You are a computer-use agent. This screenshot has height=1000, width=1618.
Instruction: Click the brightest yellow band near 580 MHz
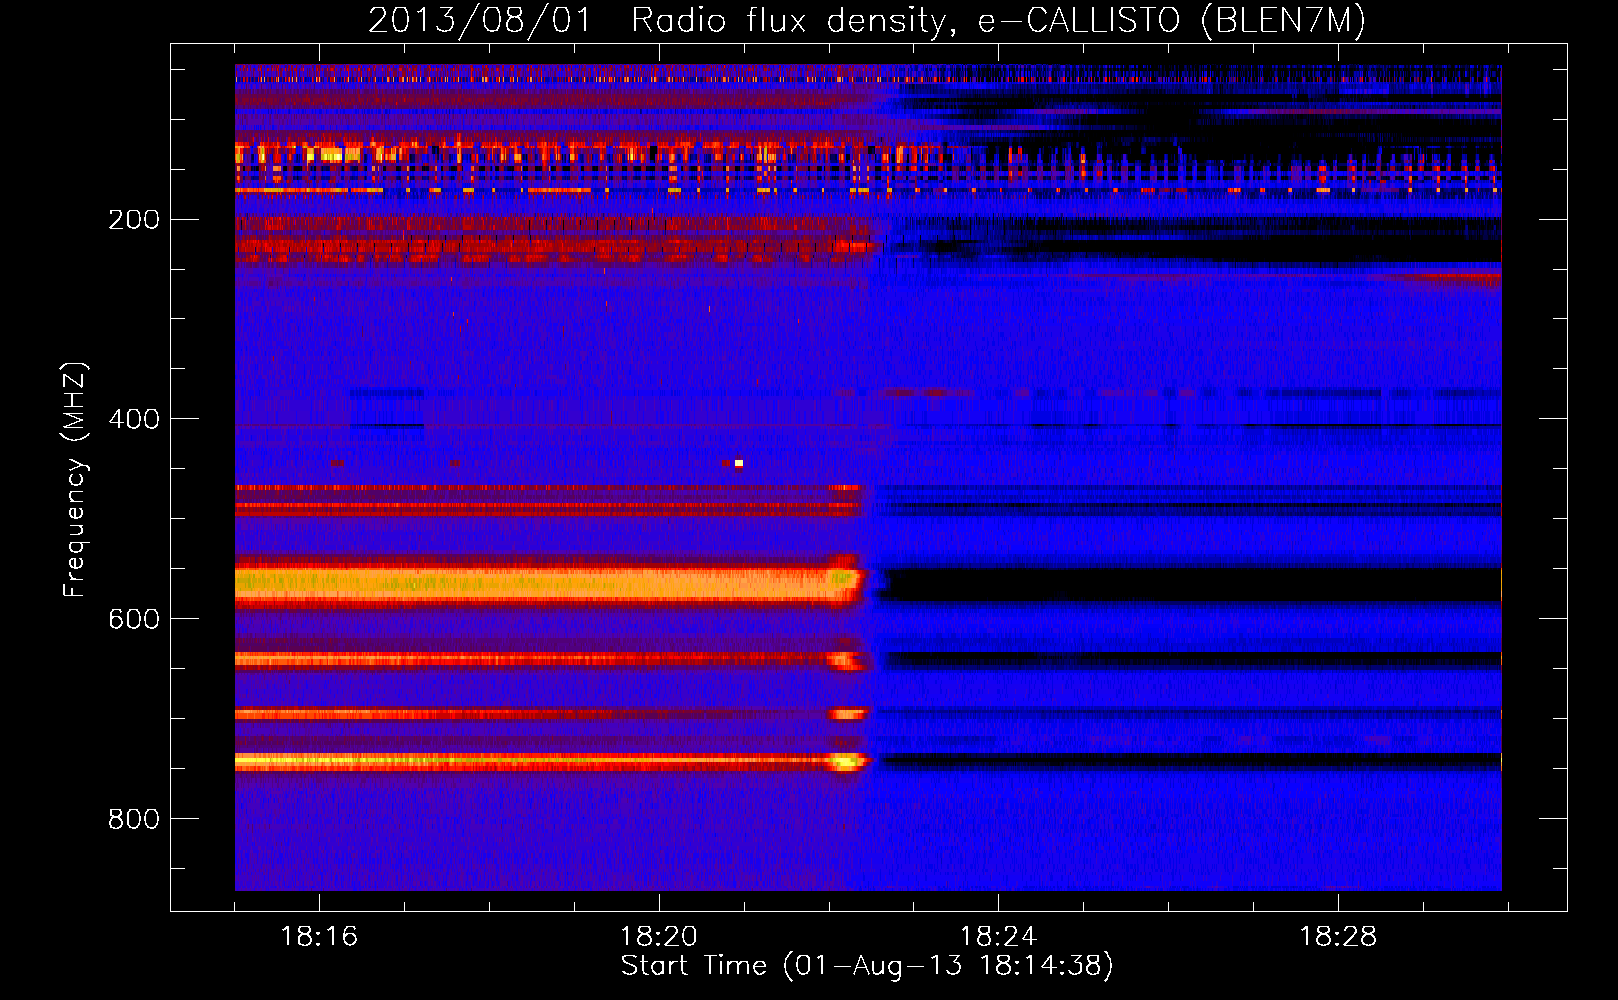[548, 583]
